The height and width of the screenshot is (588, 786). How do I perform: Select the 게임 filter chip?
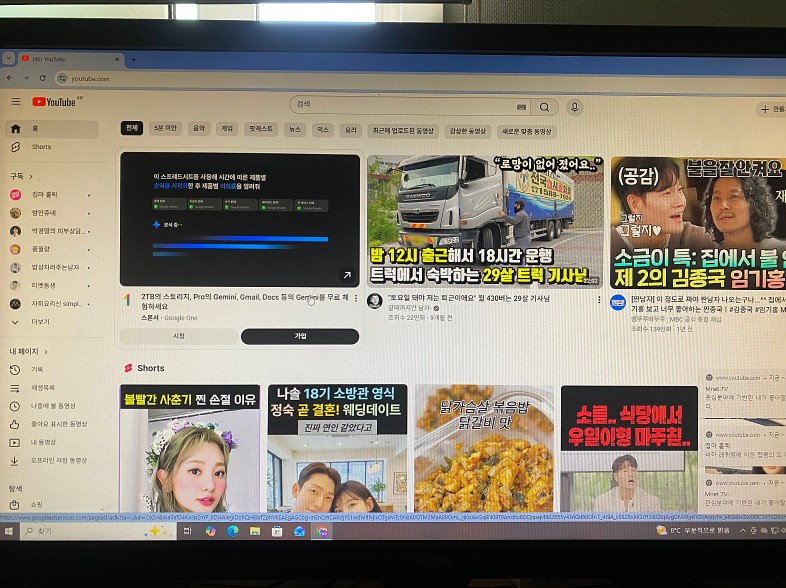pyautogui.click(x=227, y=129)
